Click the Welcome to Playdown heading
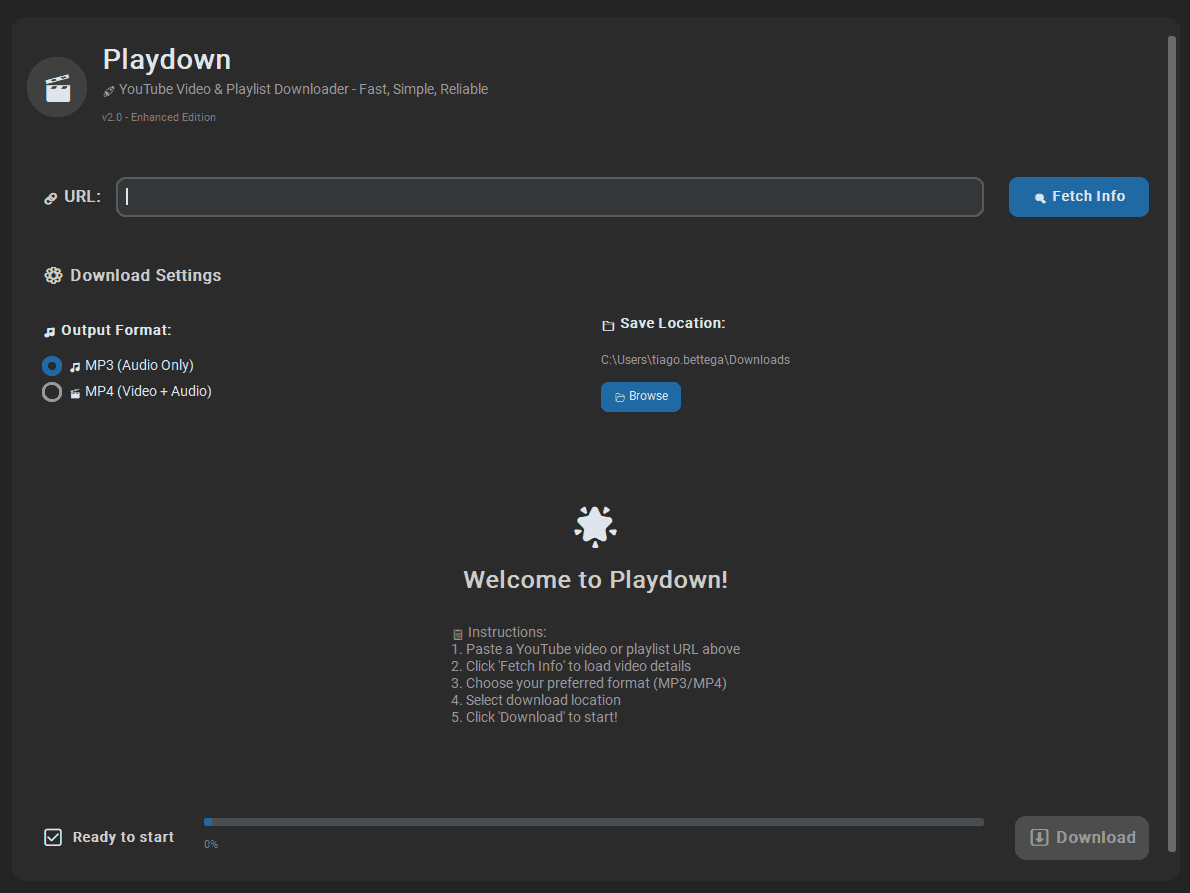Image resolution: width=1190 pixels, height=893 pixels. coord(595,580)
